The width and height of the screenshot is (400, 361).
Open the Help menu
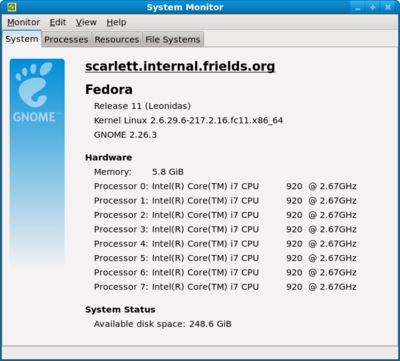click(116, 22)
